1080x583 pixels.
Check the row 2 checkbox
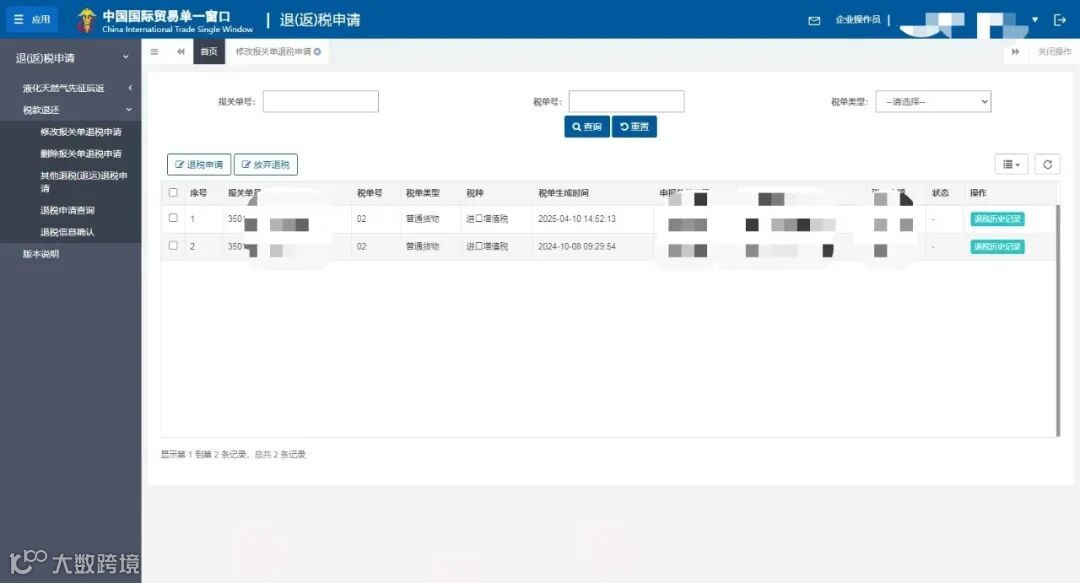(173, 245)
